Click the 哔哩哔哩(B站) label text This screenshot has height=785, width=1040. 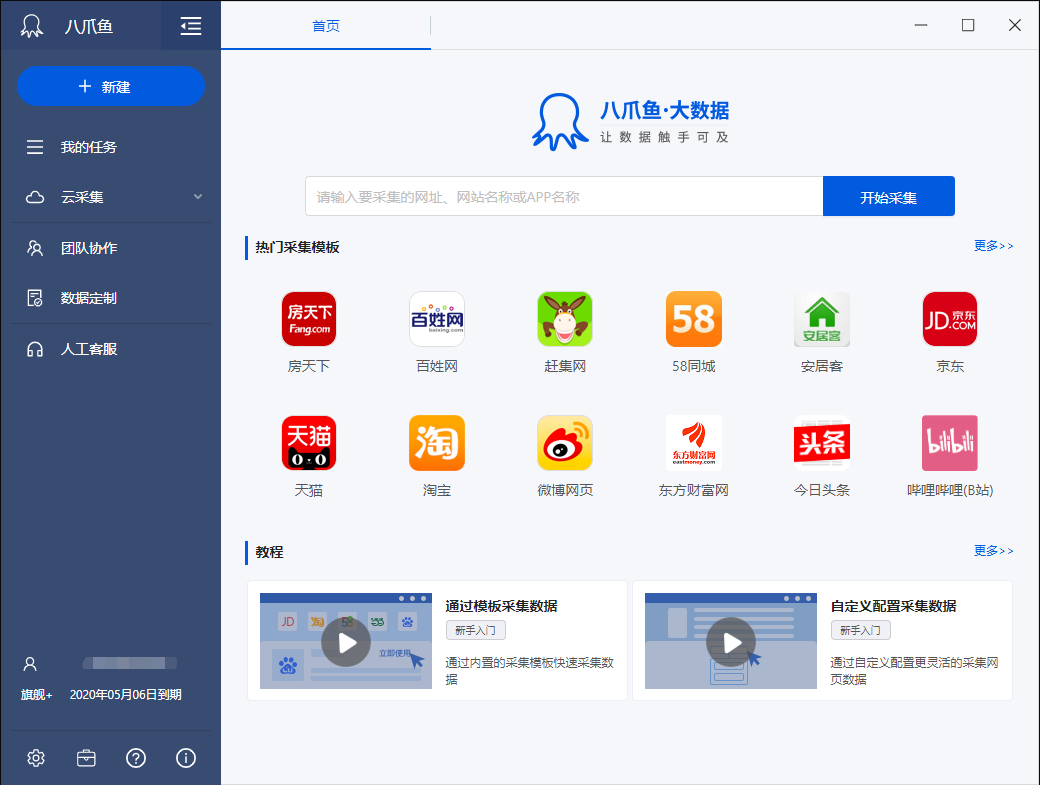coord(950,491)
